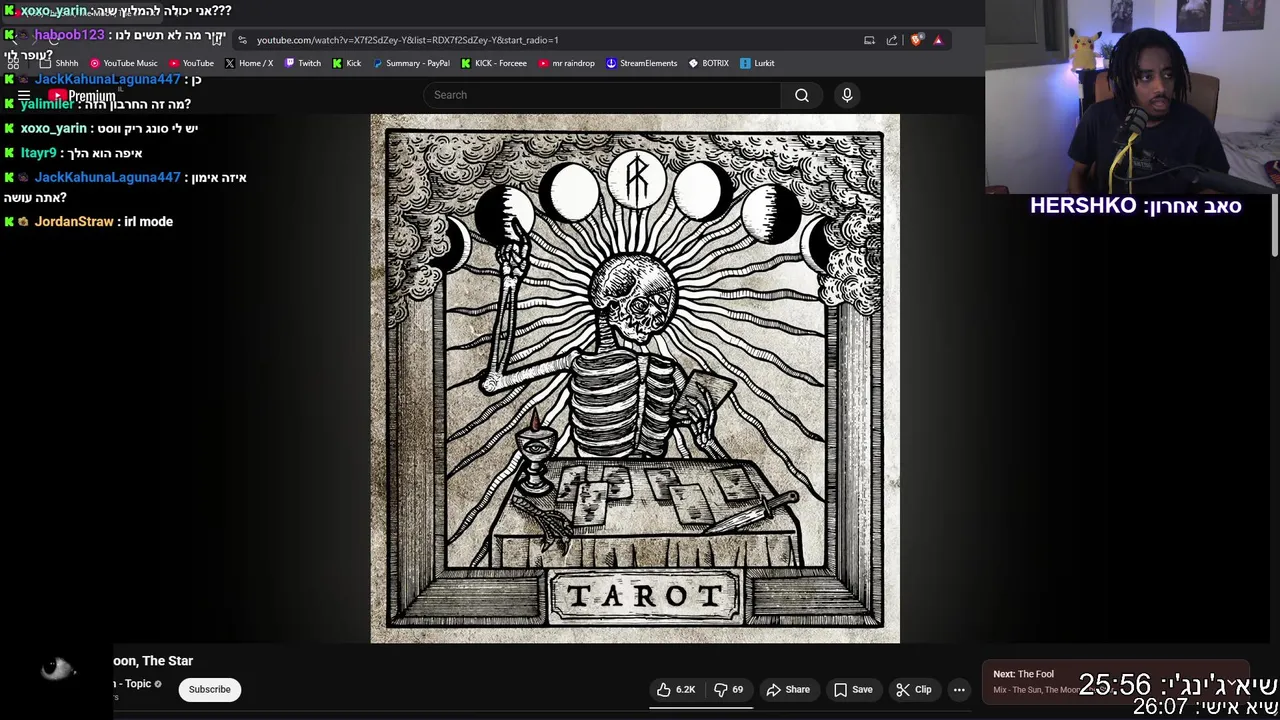
Task: Click the browser address bar URL
Action: [x=407, y=40]
